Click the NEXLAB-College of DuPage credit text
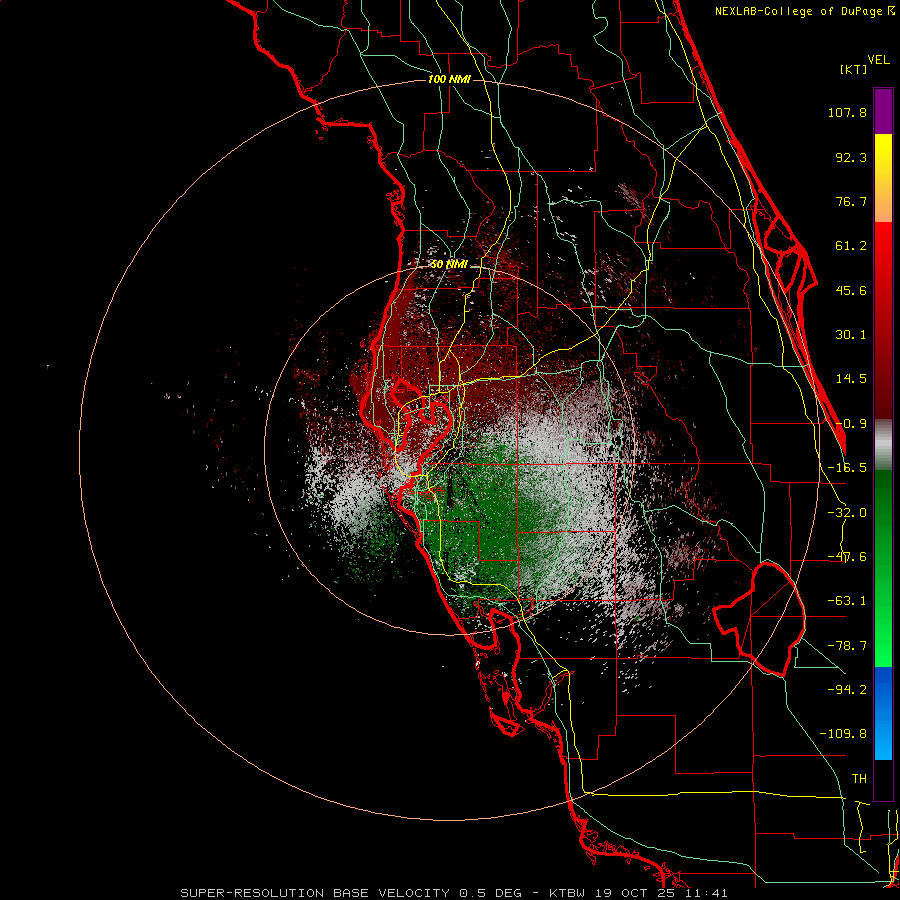This screenshot has height=900, width=900. pyautogui.click(x=804, y=11)
